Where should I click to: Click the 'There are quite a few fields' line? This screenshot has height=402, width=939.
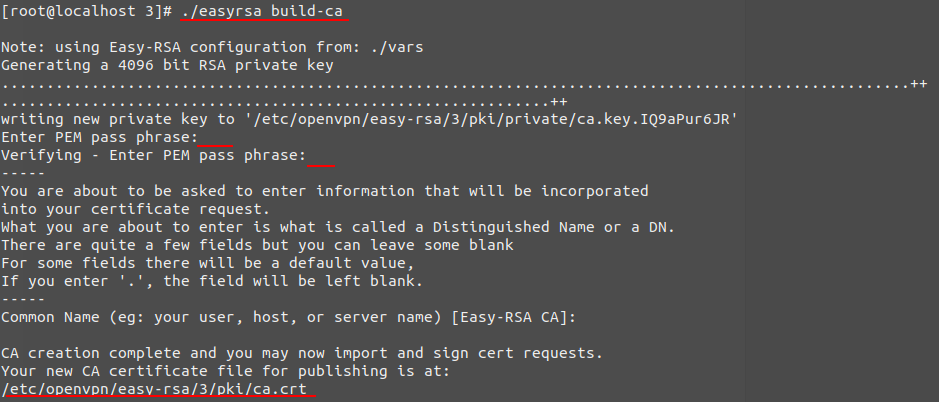(258, 245)
